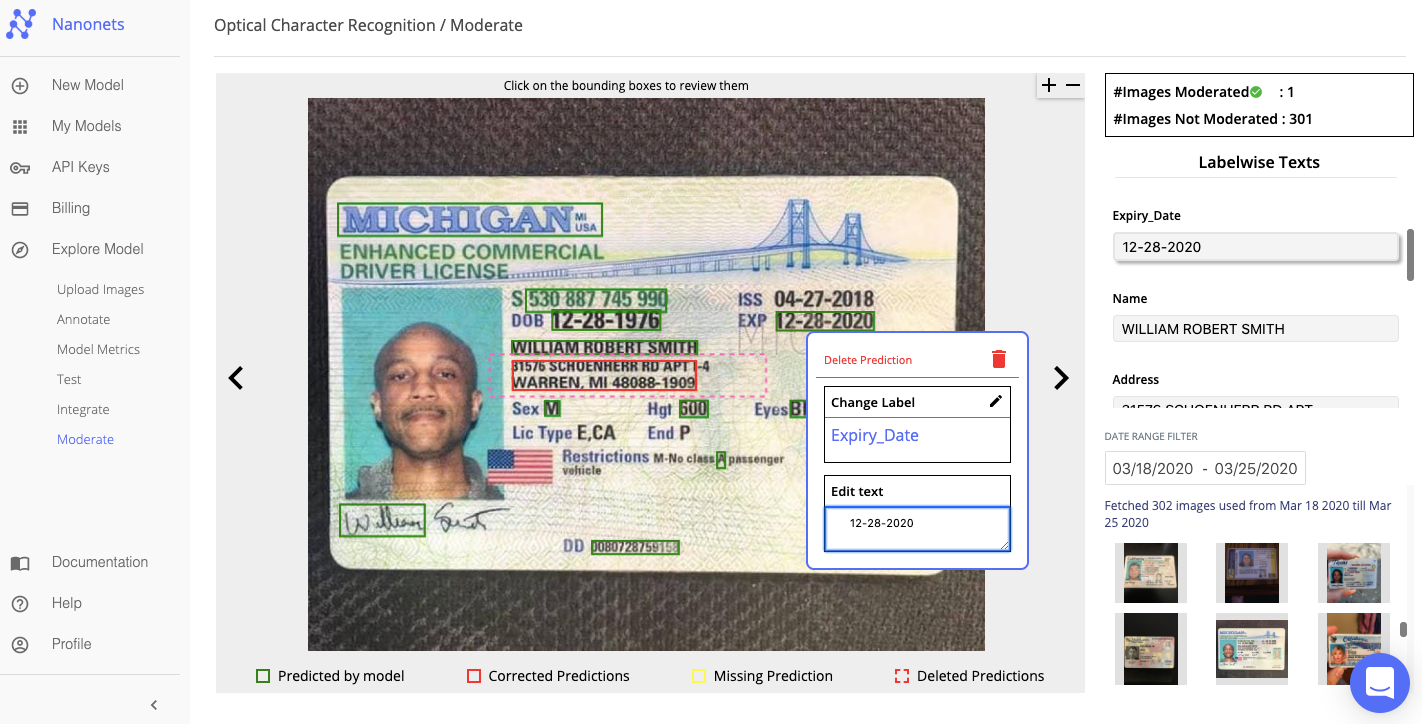The image size is (1422, 724).
Task: Select the Expiry_Date label option
Action: (x=874, y=436)
